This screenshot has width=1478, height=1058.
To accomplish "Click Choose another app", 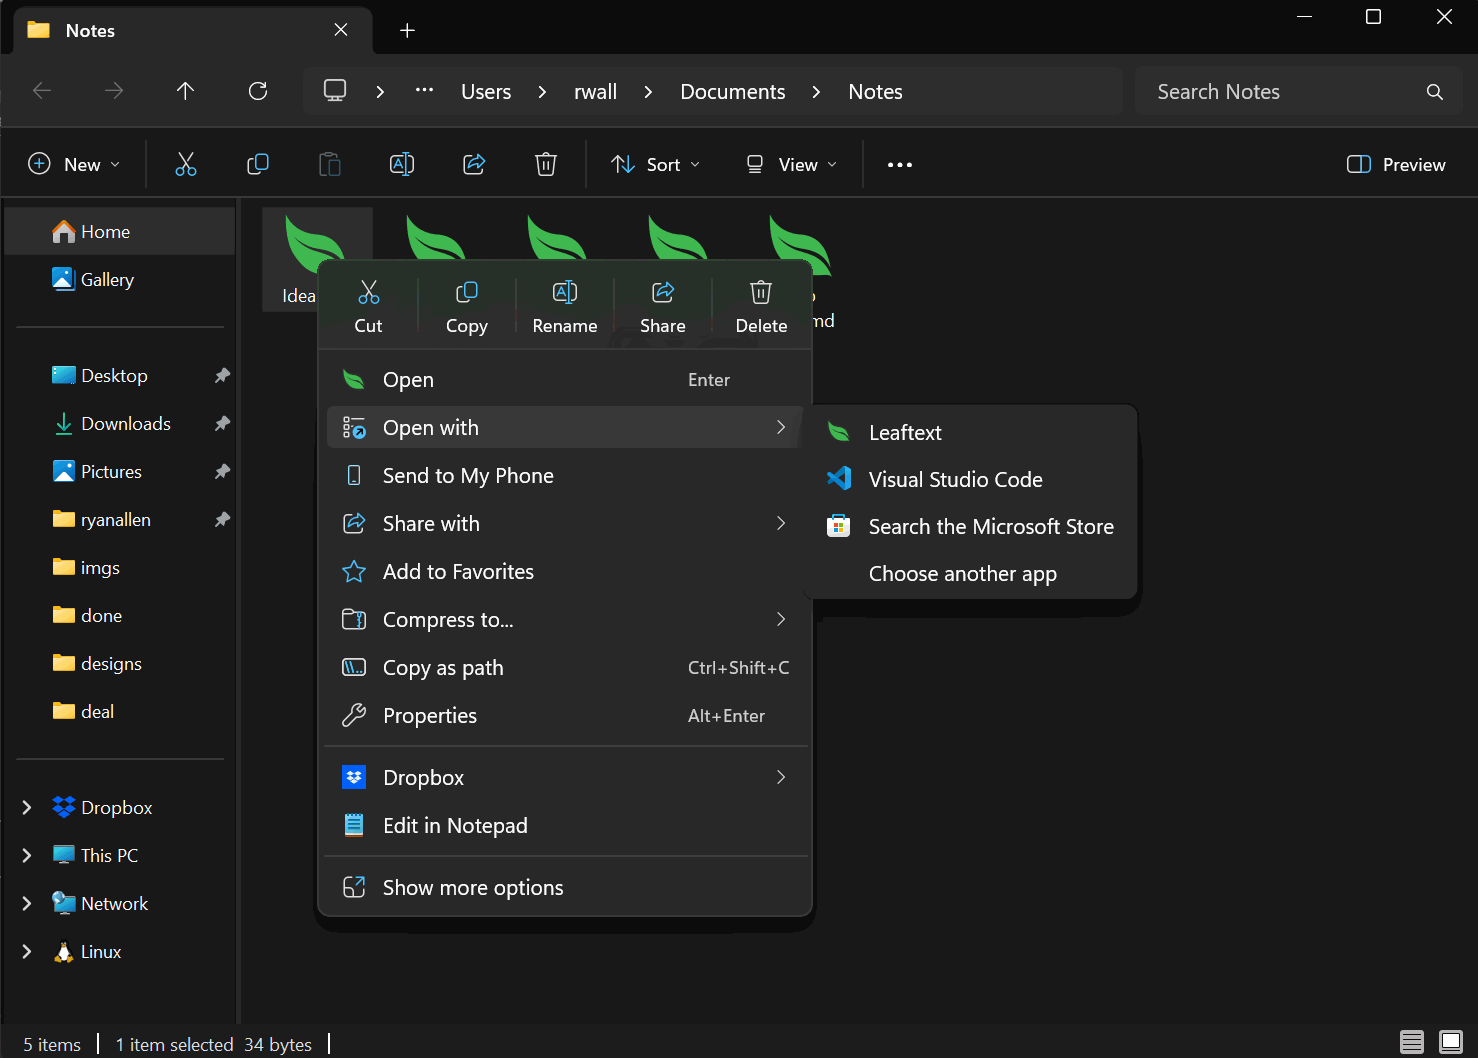I will [x=970, y=574].
